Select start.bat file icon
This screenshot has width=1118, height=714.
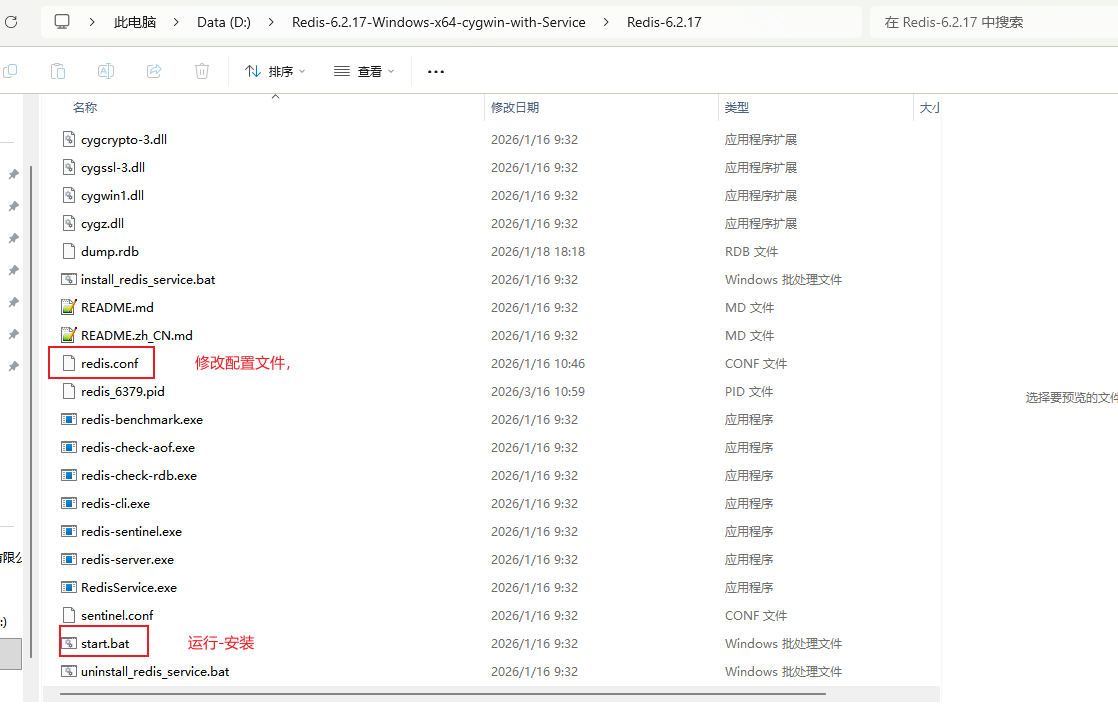point(68,643)
